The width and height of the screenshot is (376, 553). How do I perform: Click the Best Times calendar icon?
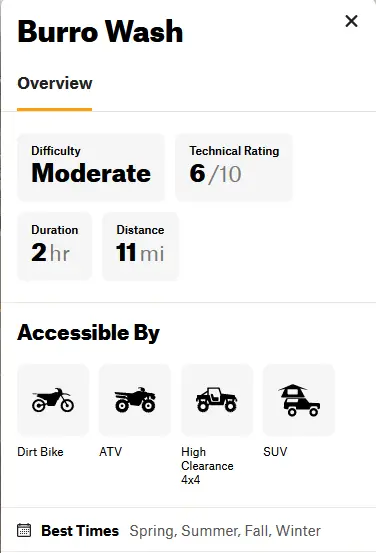coord(24,530)
